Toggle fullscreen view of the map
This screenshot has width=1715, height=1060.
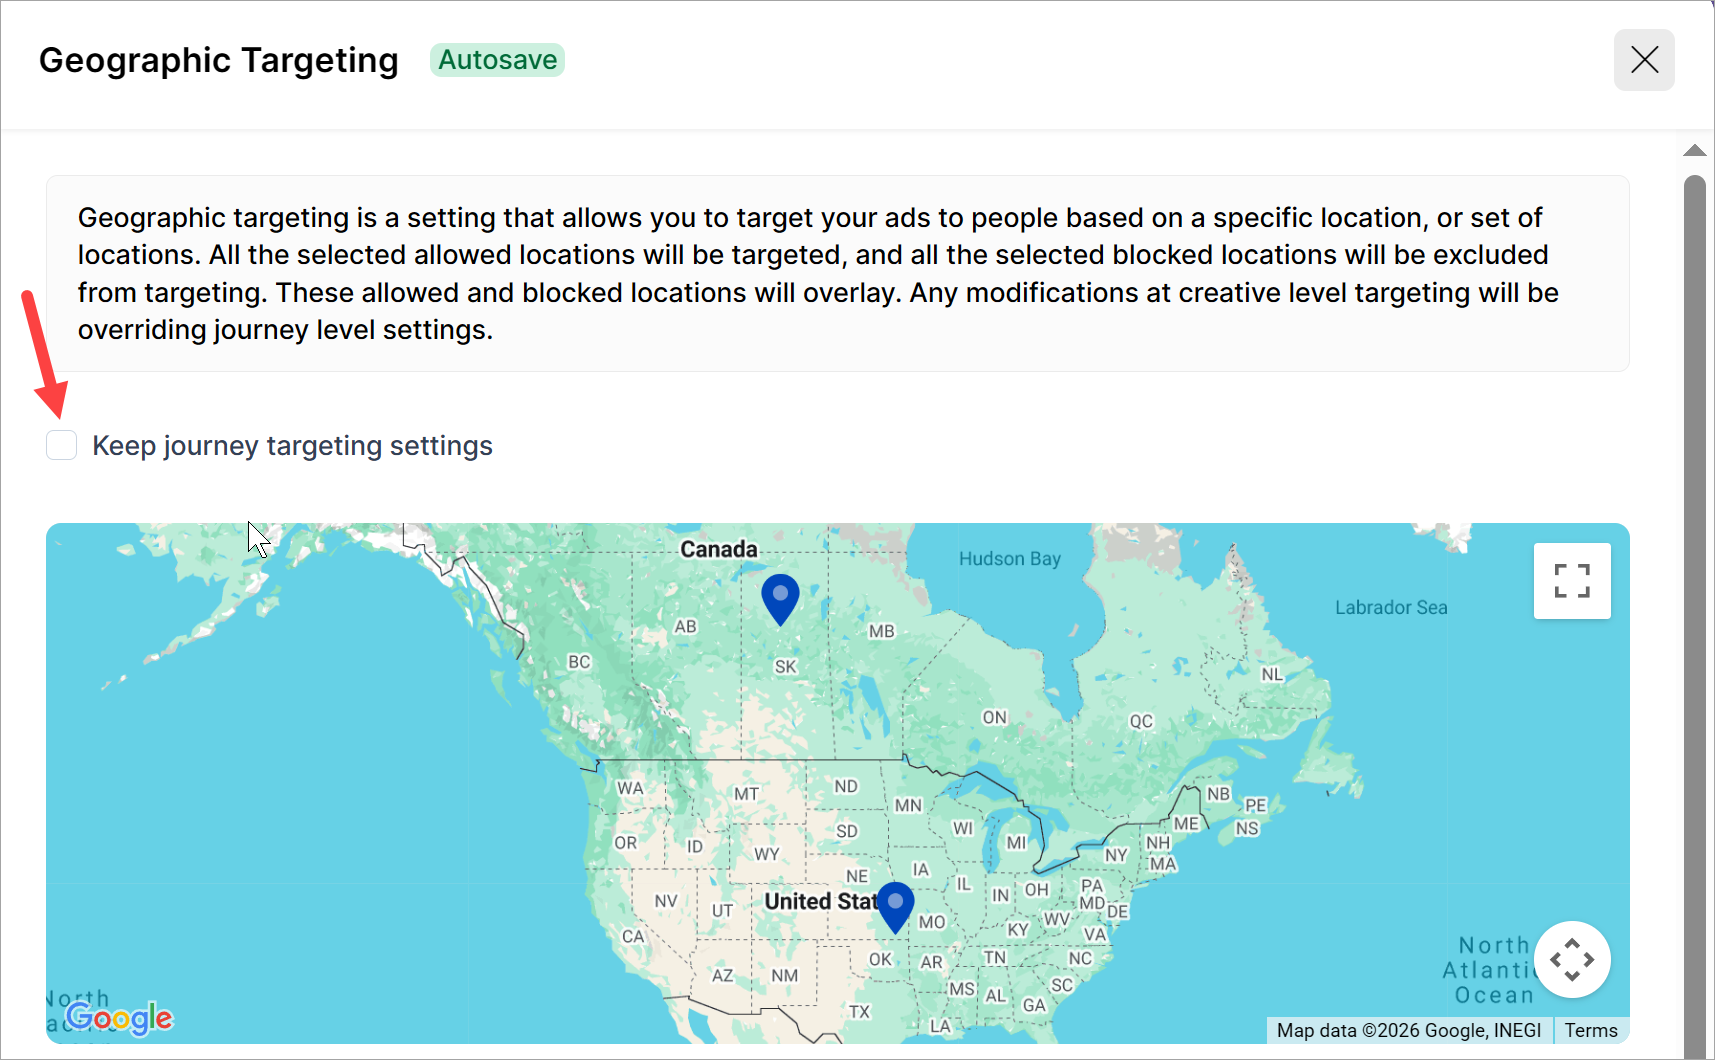tap(1572, 581)
